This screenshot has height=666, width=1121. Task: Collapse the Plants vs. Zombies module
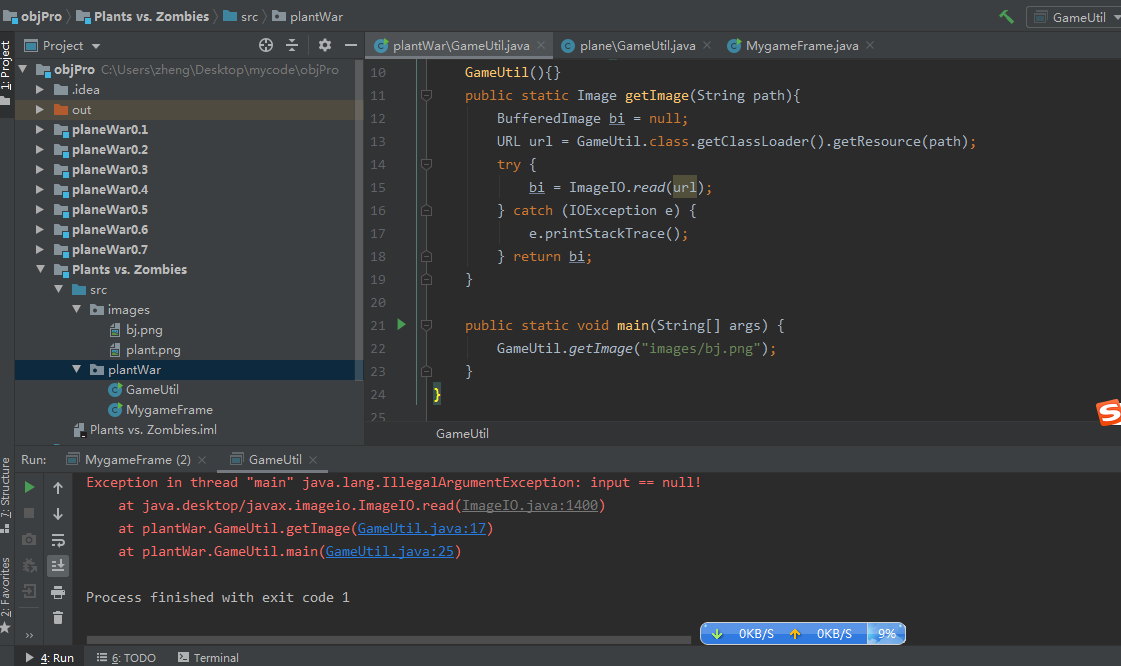click(40, 269)
